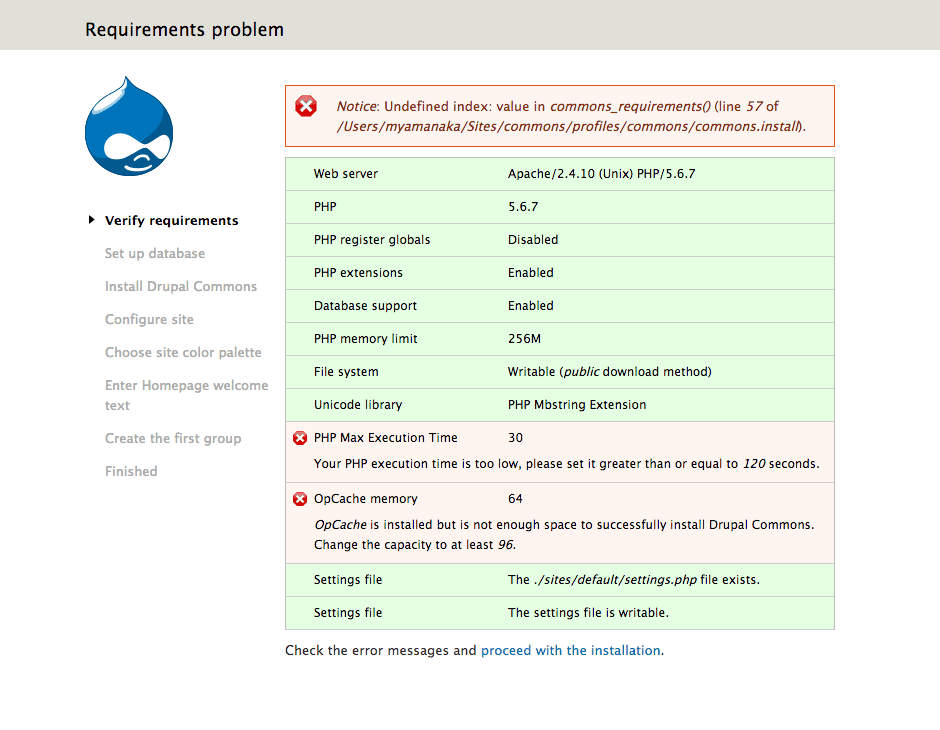Follow the proceed with the installation link
Viewport: 940px width, 730px height.
click(570, 651)
